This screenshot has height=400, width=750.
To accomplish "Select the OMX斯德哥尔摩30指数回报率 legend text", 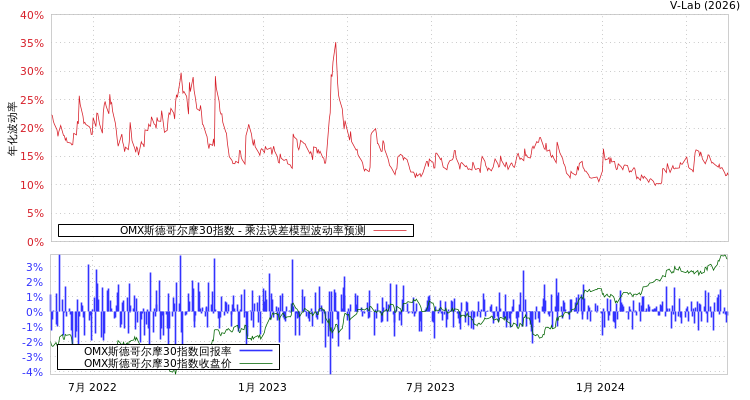I will (x=157, y=351).
